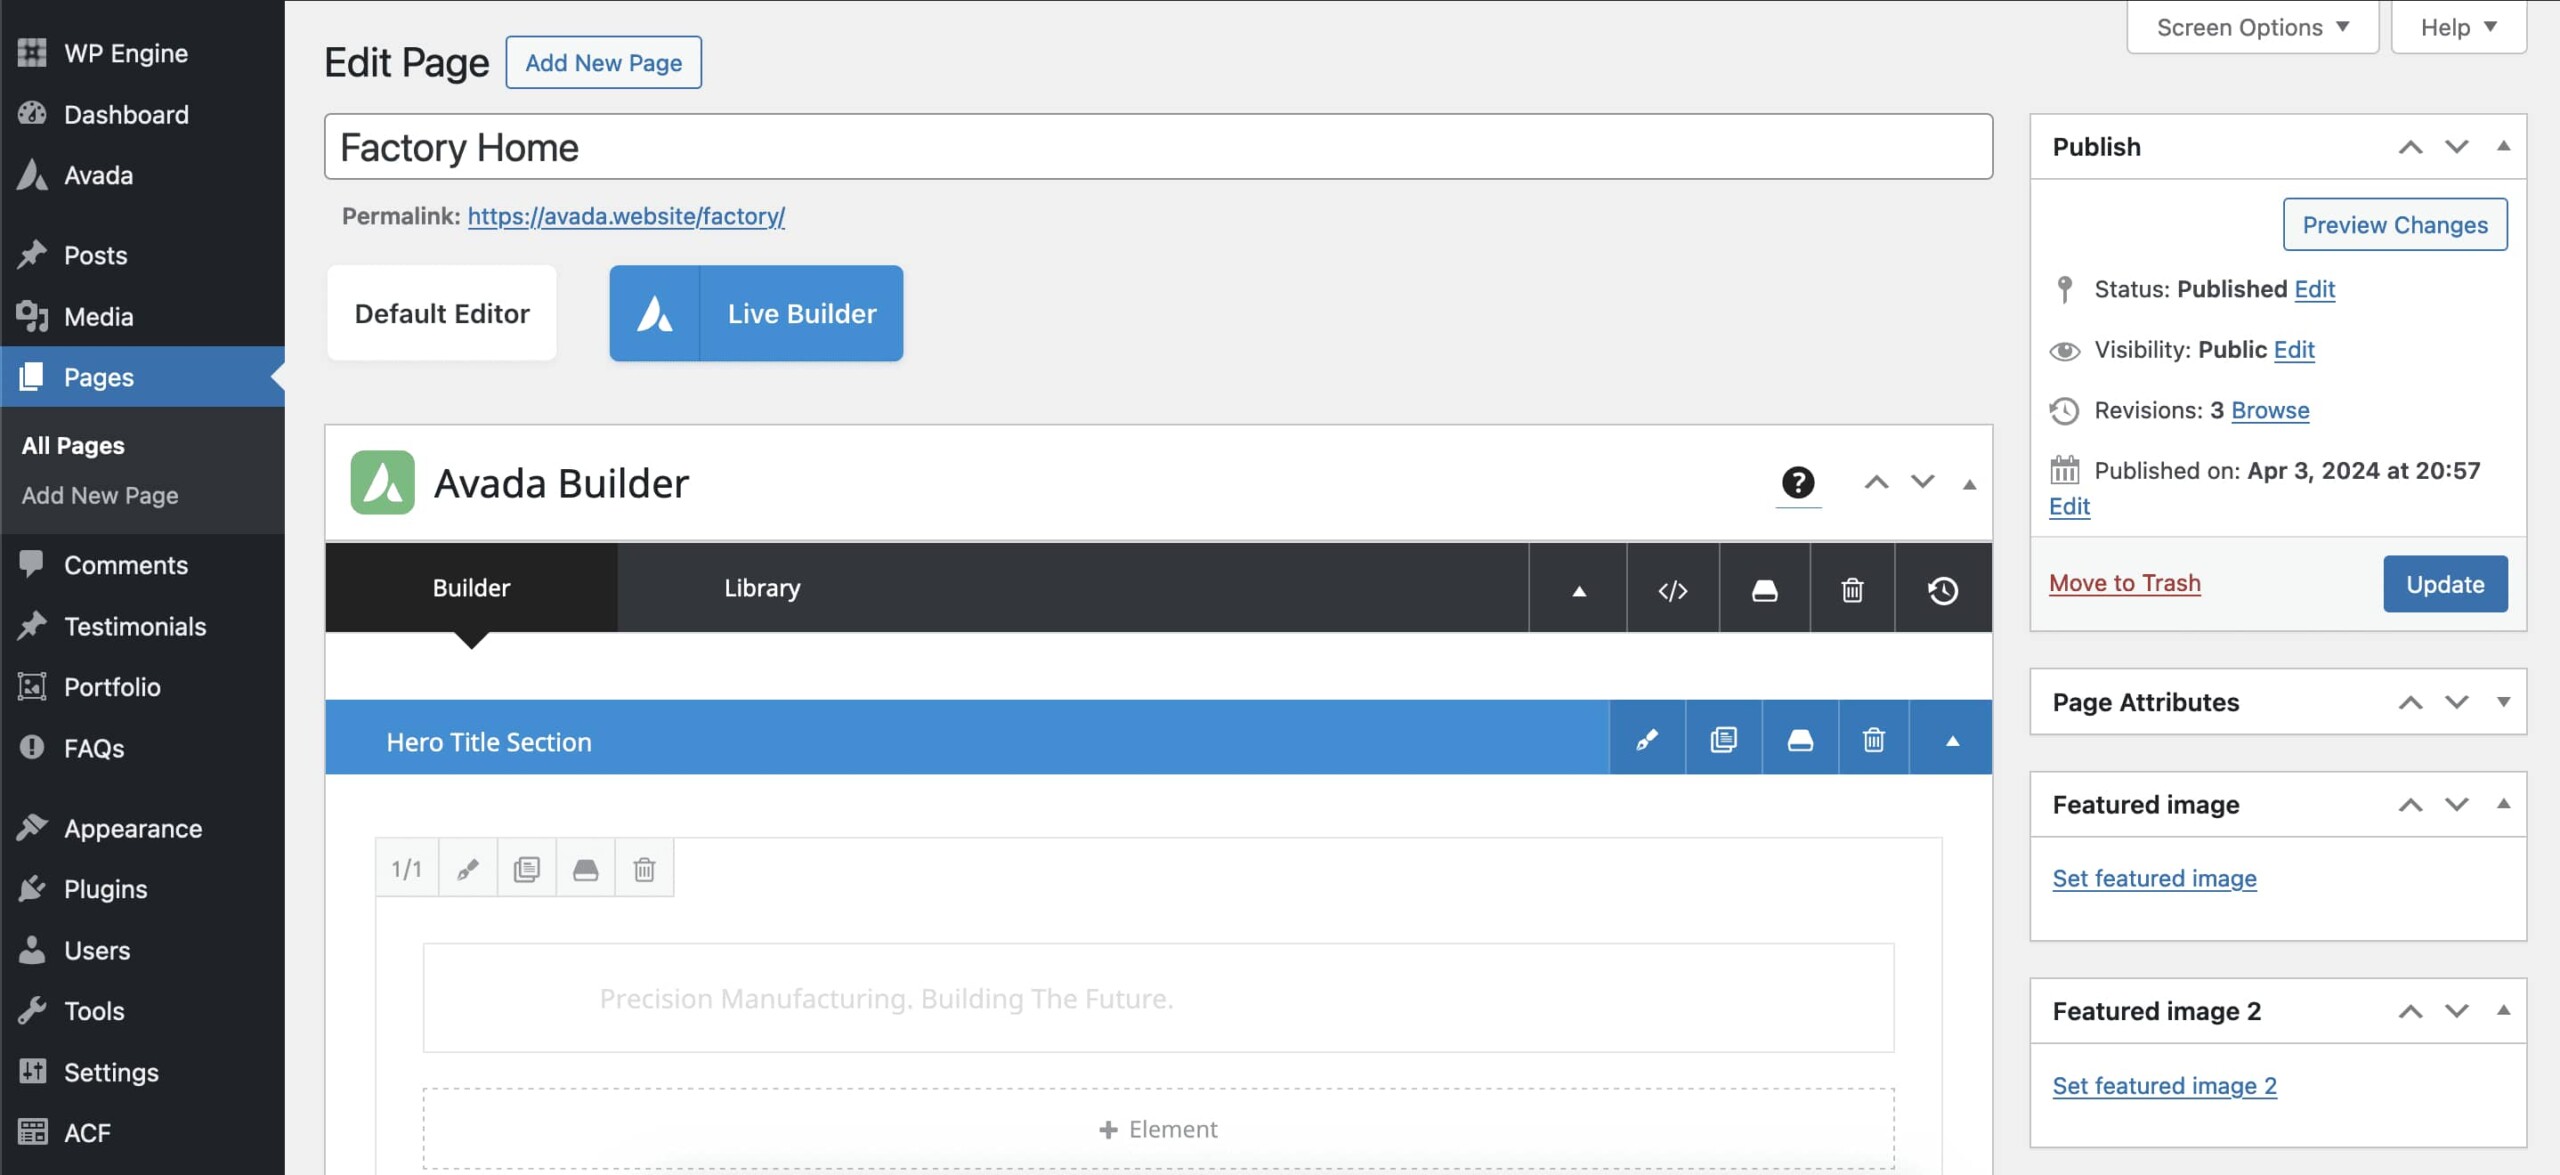
Task: Clone the Hero Title Section container
Action: [1724, 740]
